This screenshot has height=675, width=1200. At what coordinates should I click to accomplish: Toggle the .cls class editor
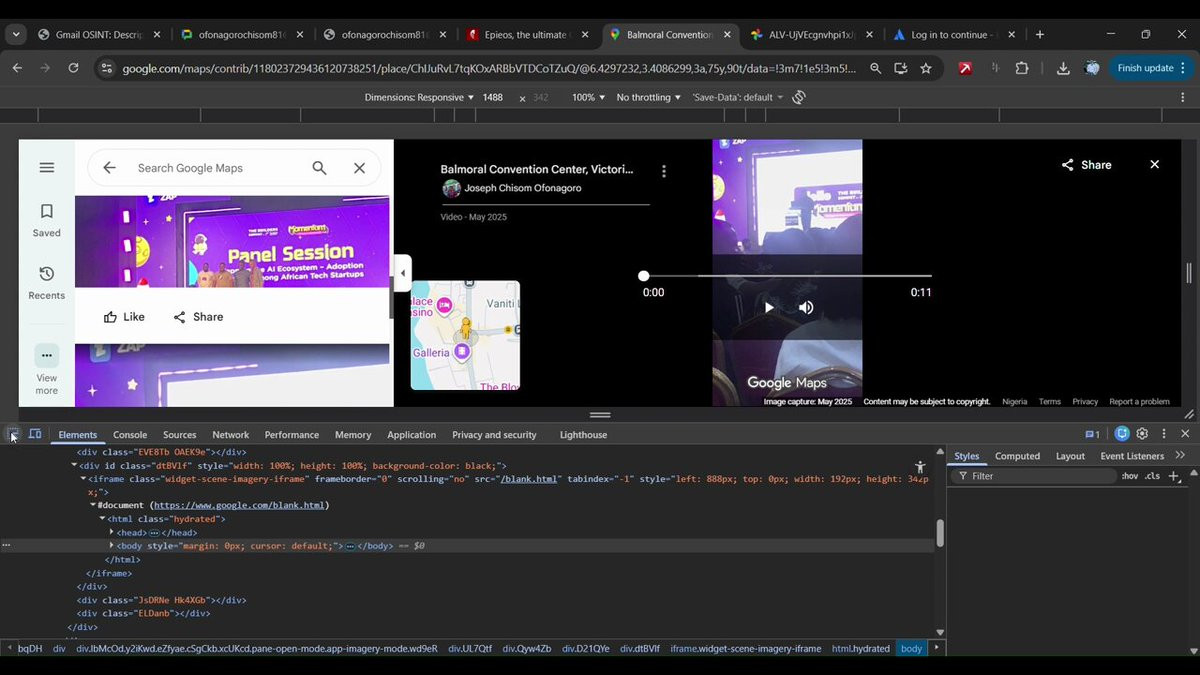[x=1152, y=476]
